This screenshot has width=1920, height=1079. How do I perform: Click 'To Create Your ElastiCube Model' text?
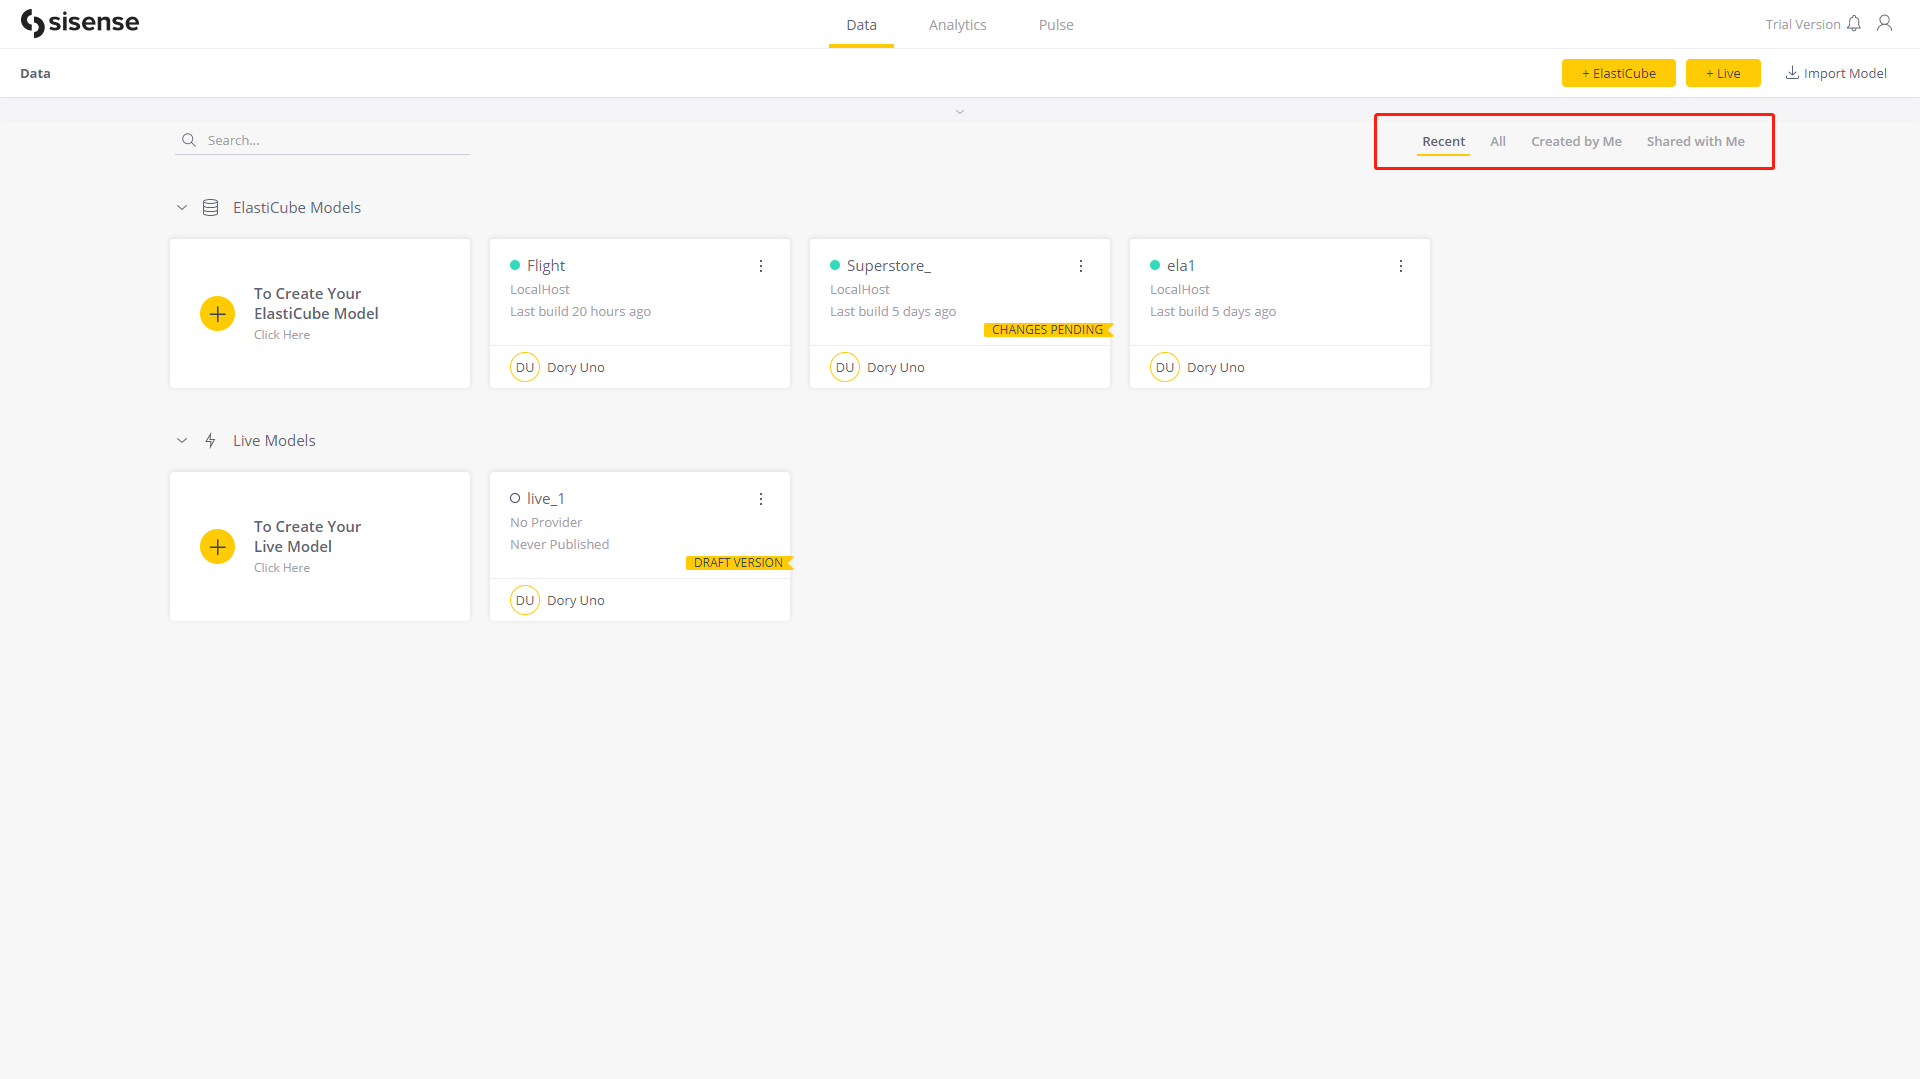(316, 304)
